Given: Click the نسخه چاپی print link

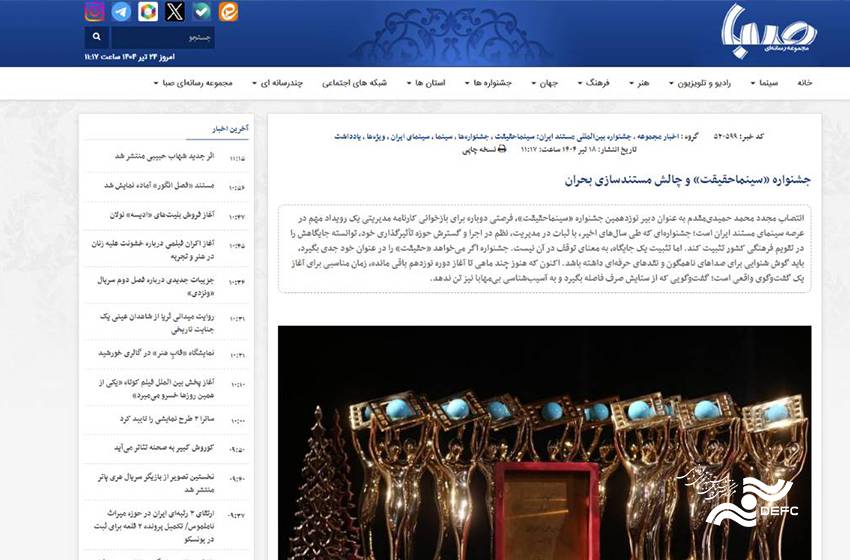Looking at the screenshot, I should click(484, 149).
